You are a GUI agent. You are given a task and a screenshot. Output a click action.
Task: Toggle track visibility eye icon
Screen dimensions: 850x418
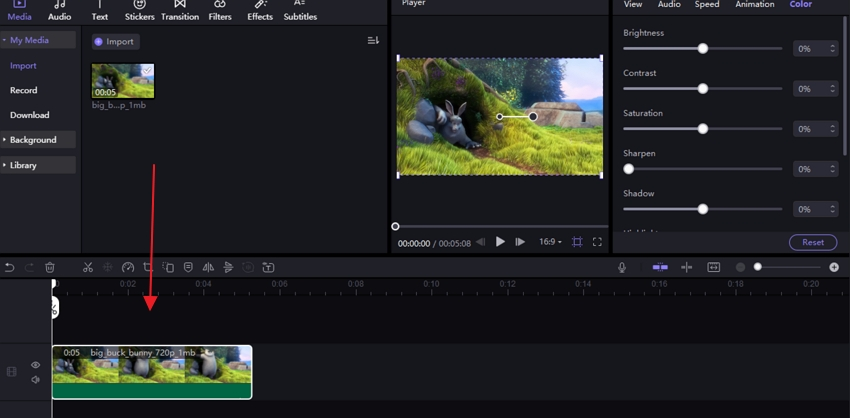coord(35,365)
